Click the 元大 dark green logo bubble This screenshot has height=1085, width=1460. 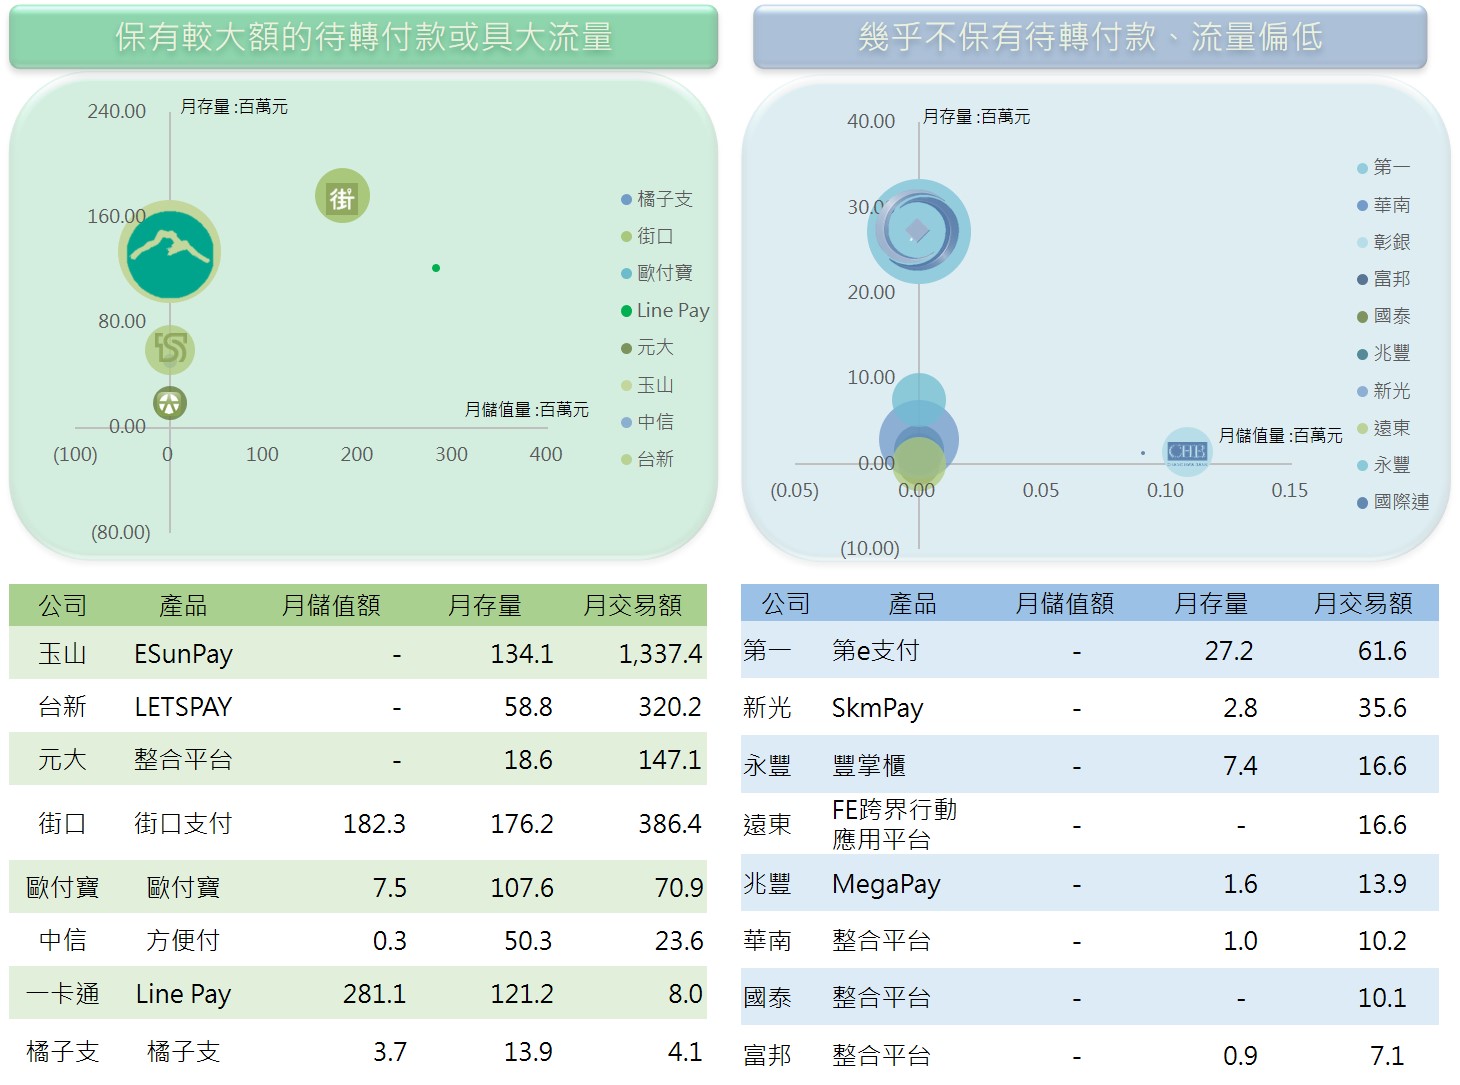coord(170,403)
